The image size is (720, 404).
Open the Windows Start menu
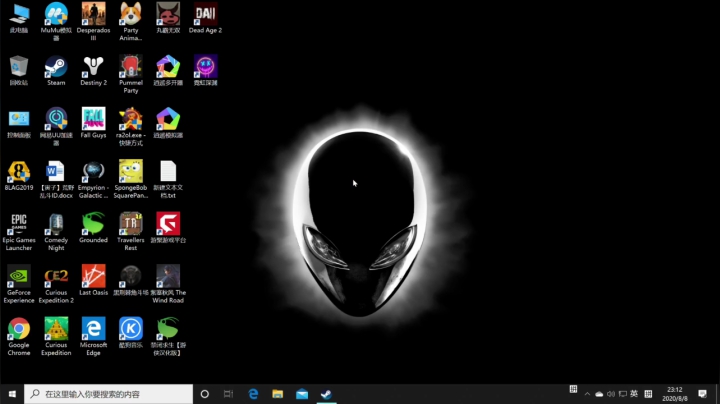pyautogui.click(x=12, y=394)
